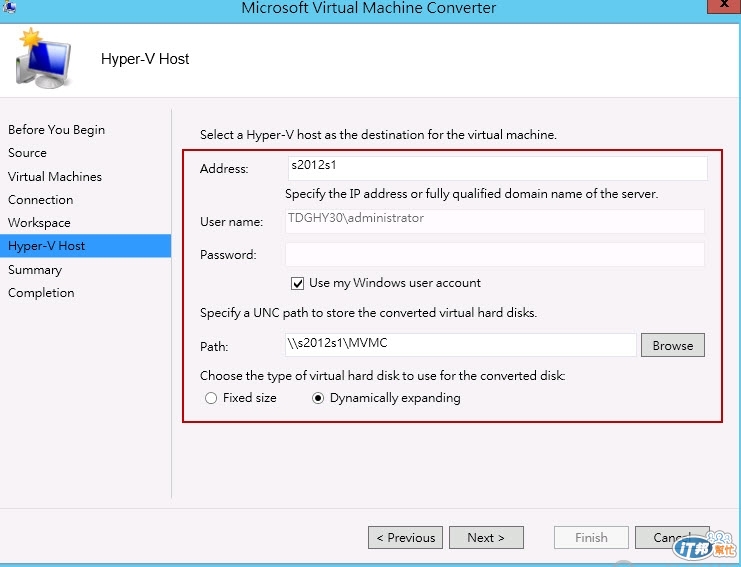Click the 'Specify a UNC path' instruction
This screenshot has width=741, height=567.
point(368,313)
